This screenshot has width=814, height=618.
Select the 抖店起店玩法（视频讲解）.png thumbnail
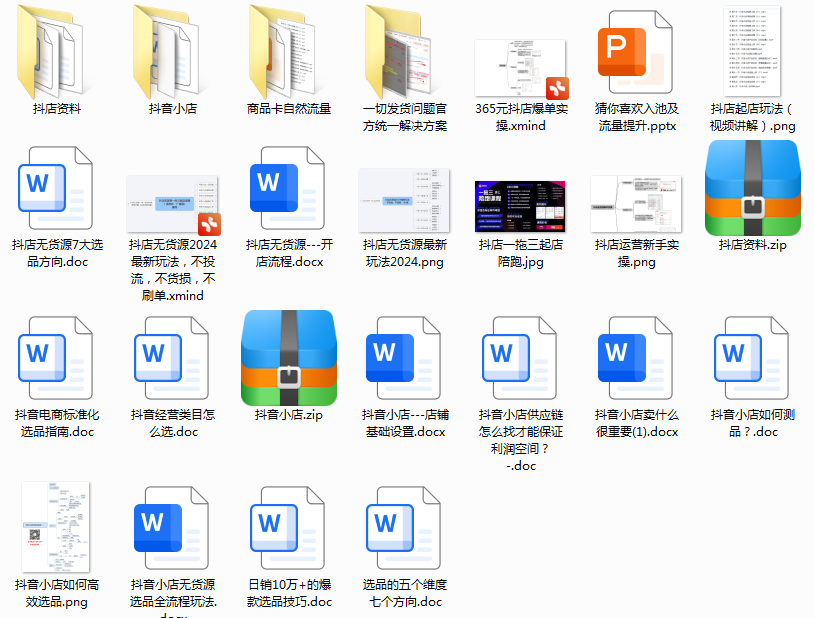(x=752, y=51)
